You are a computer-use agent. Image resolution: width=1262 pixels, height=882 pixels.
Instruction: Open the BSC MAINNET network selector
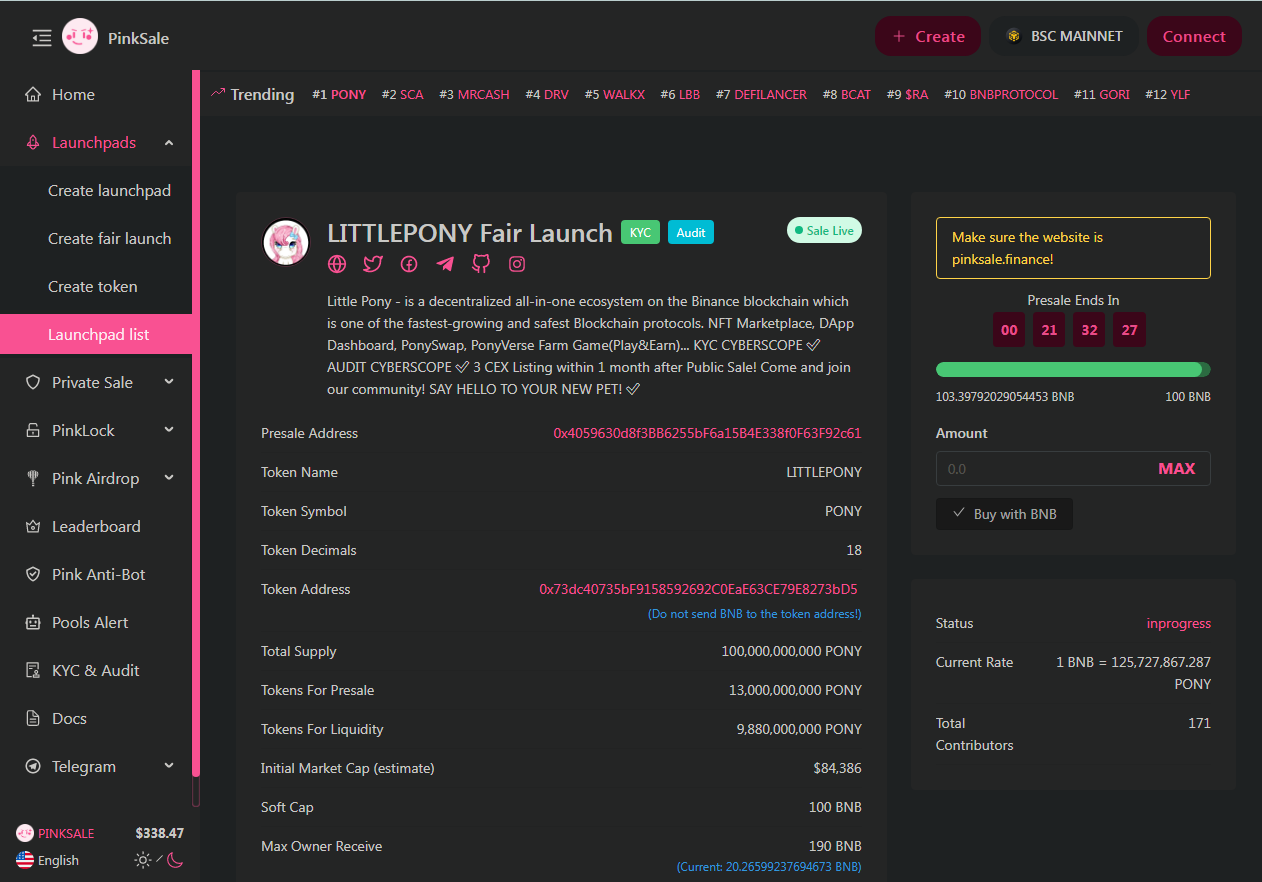point(1064,36)
